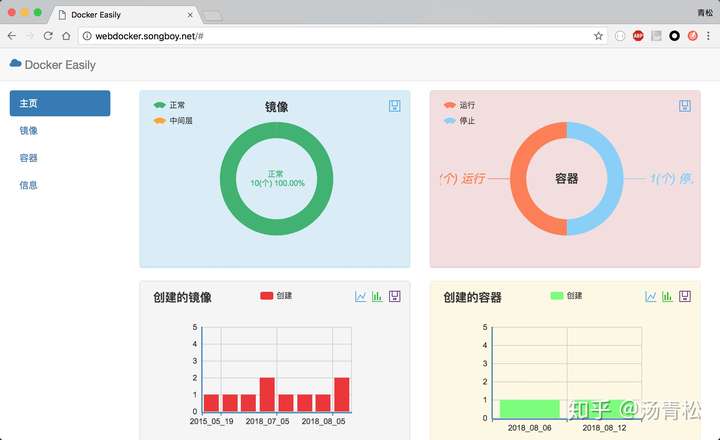This screenshot has height=440, width=720.
Task: Click the gray square extension icon
Action: [656, 36]
